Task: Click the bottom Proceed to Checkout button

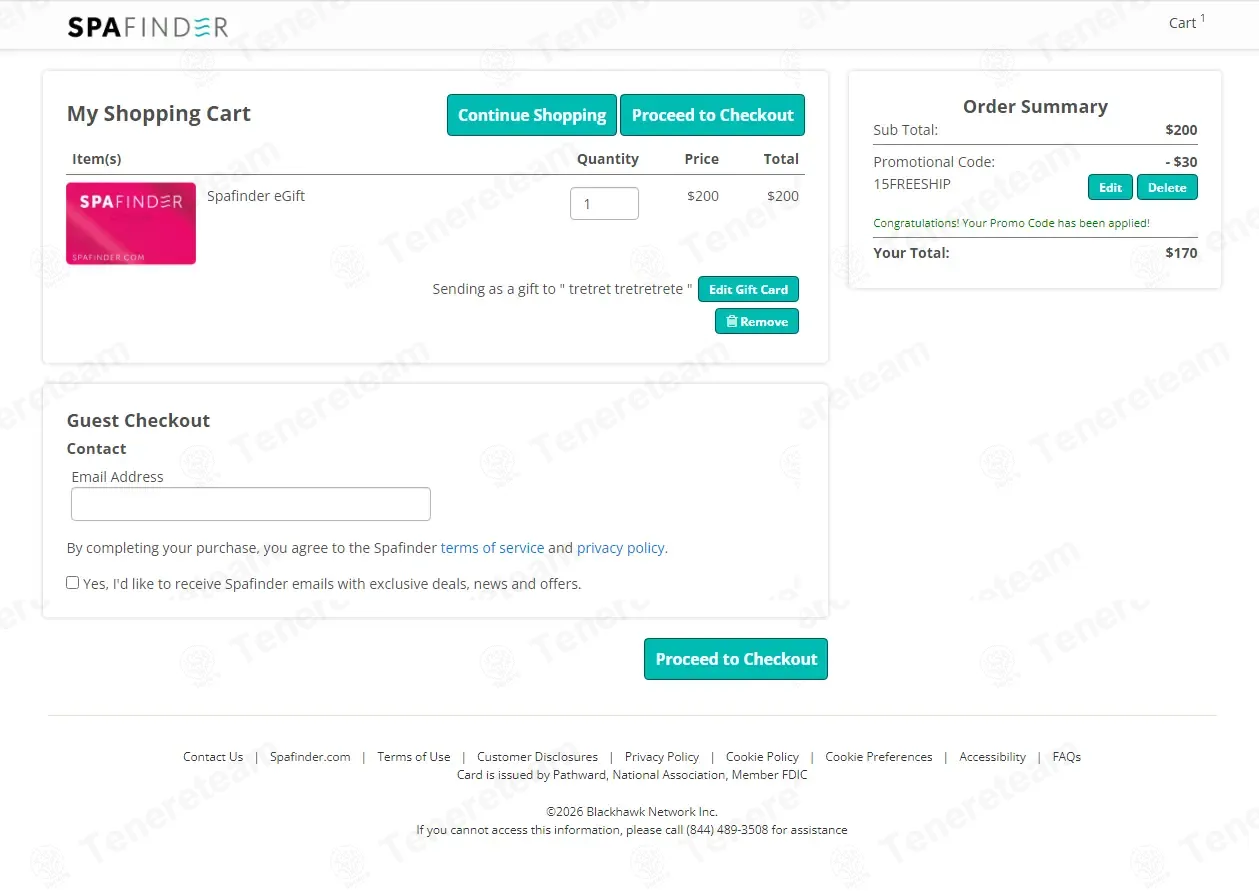Action: point(736,659)
